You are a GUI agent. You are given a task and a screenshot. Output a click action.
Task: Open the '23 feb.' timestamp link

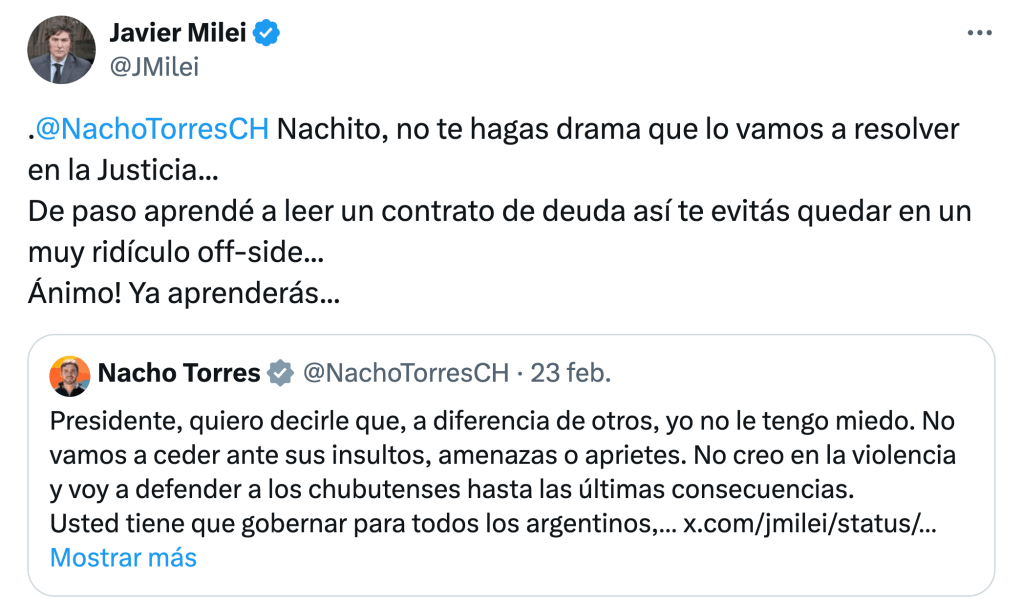pyautogui.click(x=571, y=374)
